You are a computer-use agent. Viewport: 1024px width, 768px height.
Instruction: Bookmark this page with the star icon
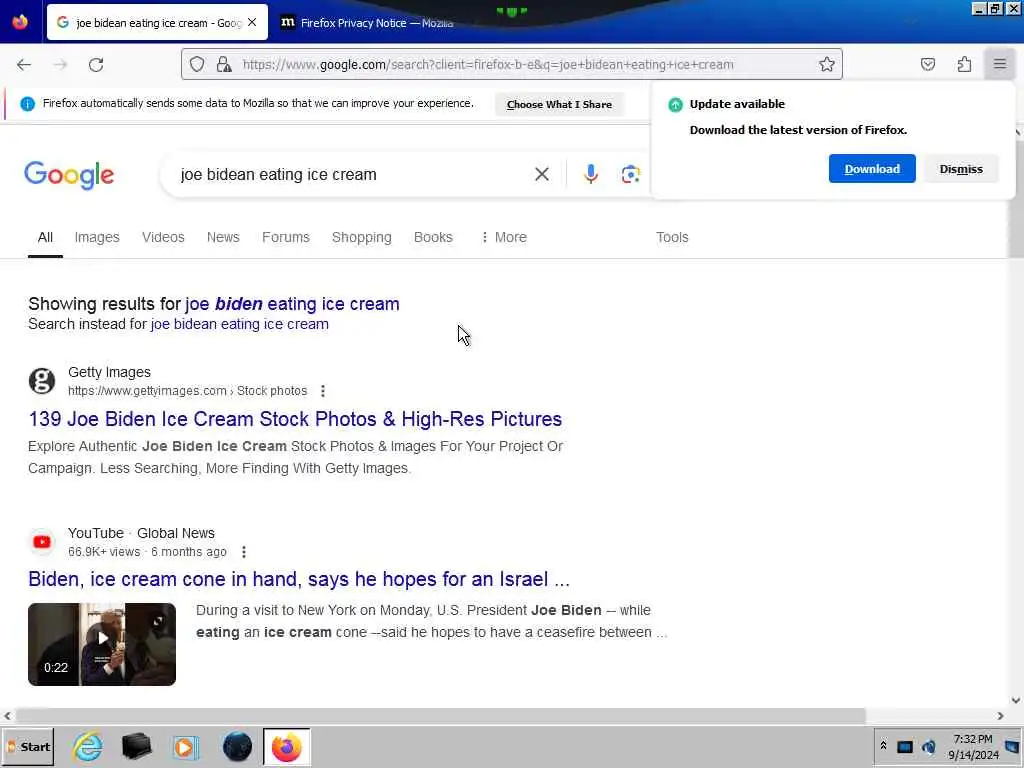(827, 64)
